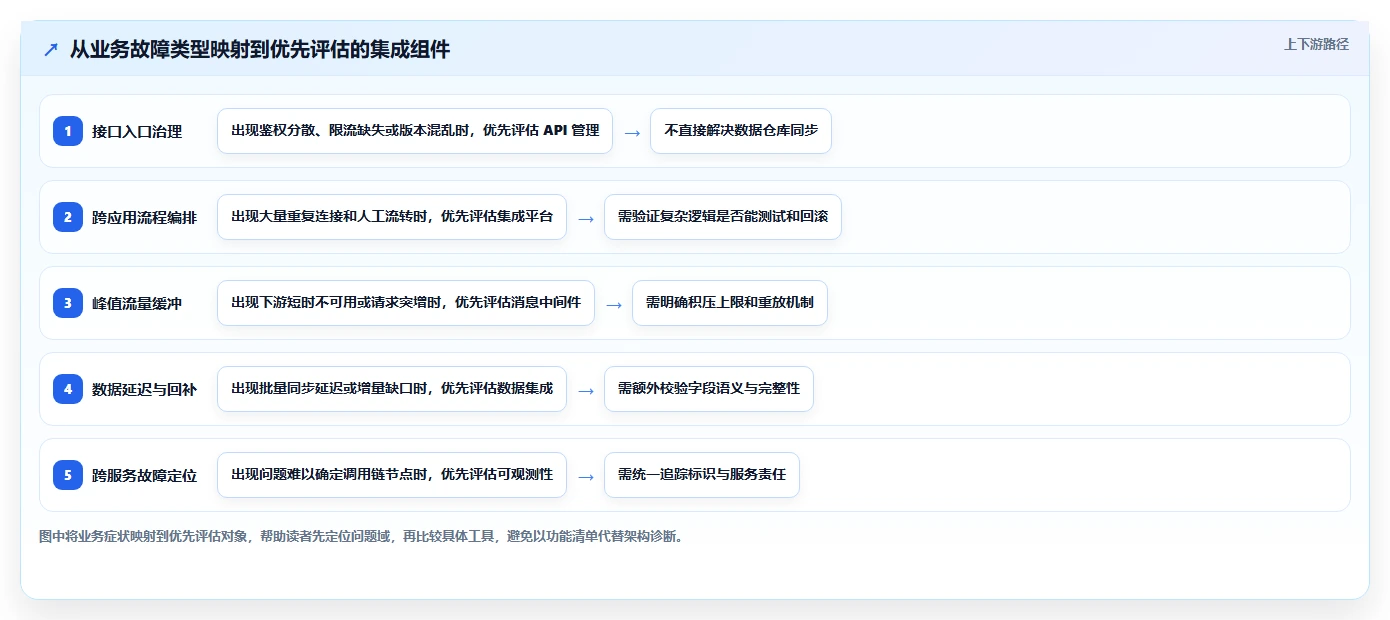Click the 需验证复杂逻辑是否能测试和回滚 box
Viewport: 1390px width, 620px height.
723,217
